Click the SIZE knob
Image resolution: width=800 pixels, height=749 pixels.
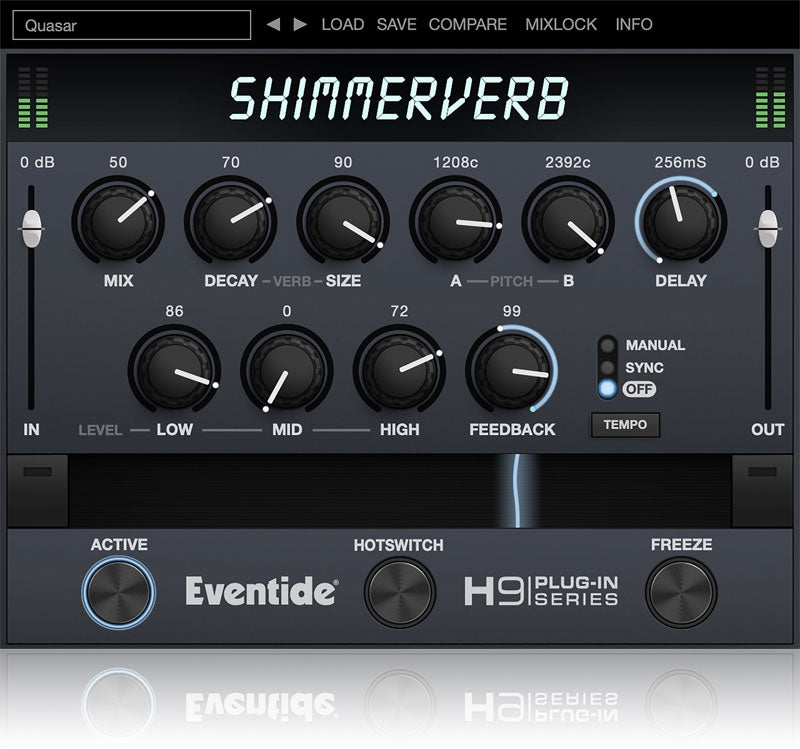click(x=343, y=221)
